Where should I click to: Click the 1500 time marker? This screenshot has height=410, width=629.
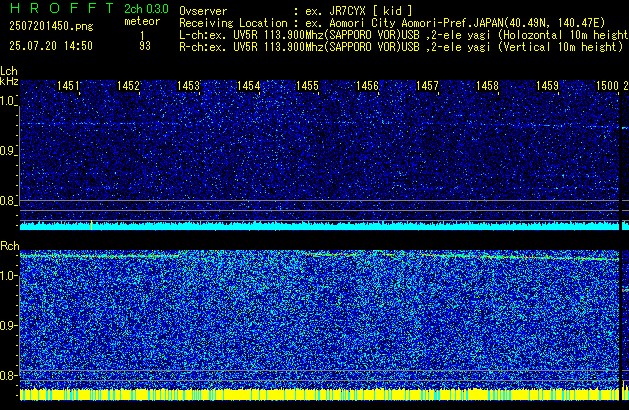[607, 86]
